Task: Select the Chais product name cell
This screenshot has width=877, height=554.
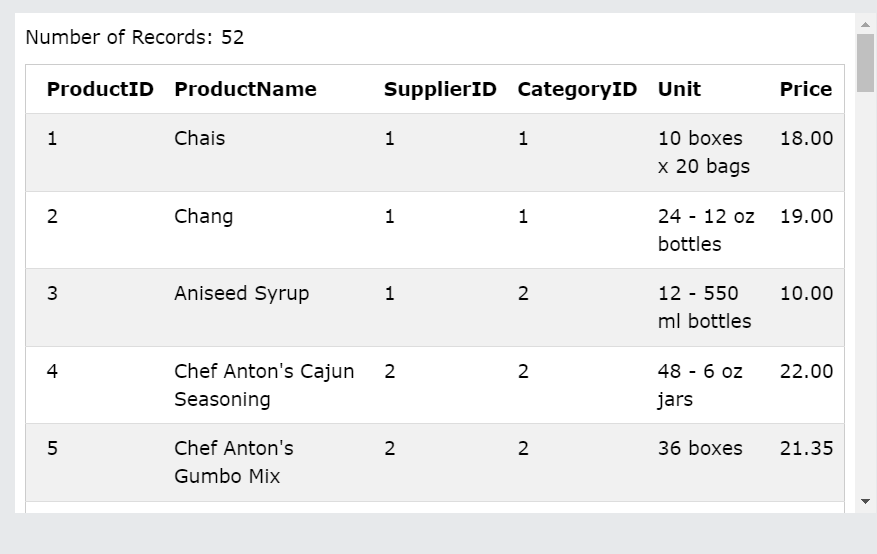Action: pyautogui.click(x=200, y=138)
